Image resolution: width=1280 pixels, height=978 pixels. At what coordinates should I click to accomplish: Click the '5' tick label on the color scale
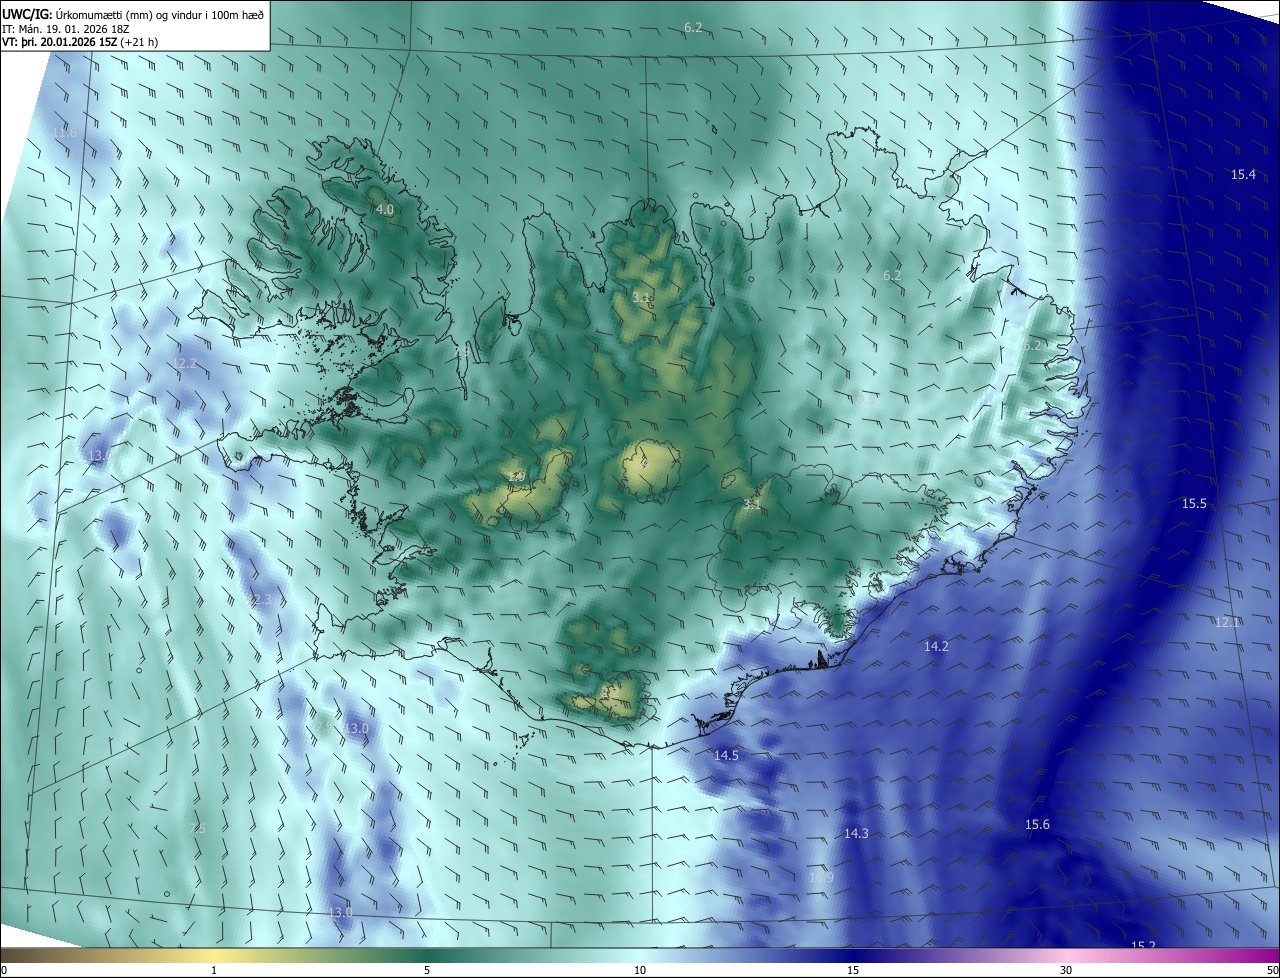coord(427,970)
